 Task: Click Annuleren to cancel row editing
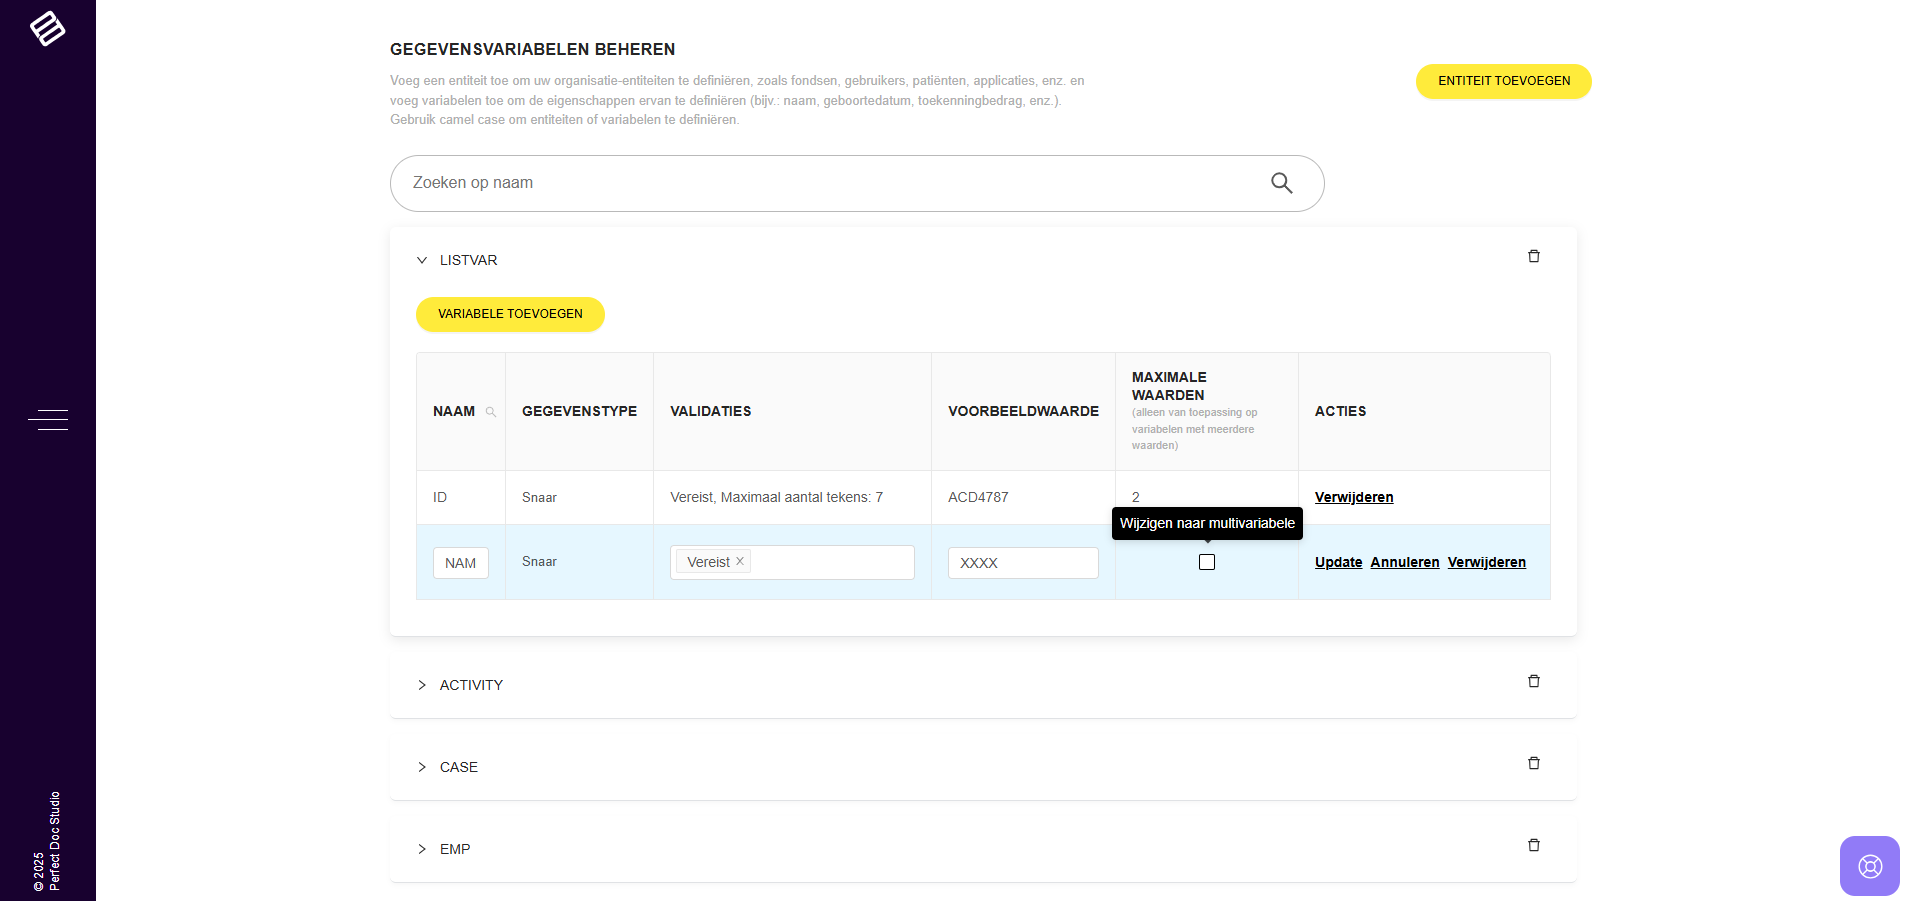pos(1404,563)
